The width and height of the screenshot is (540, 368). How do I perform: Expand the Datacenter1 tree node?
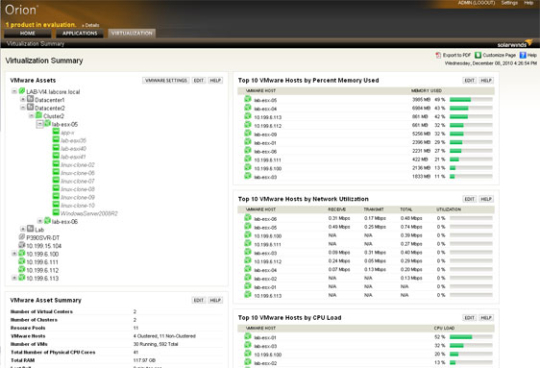click(x=23, y=99)
